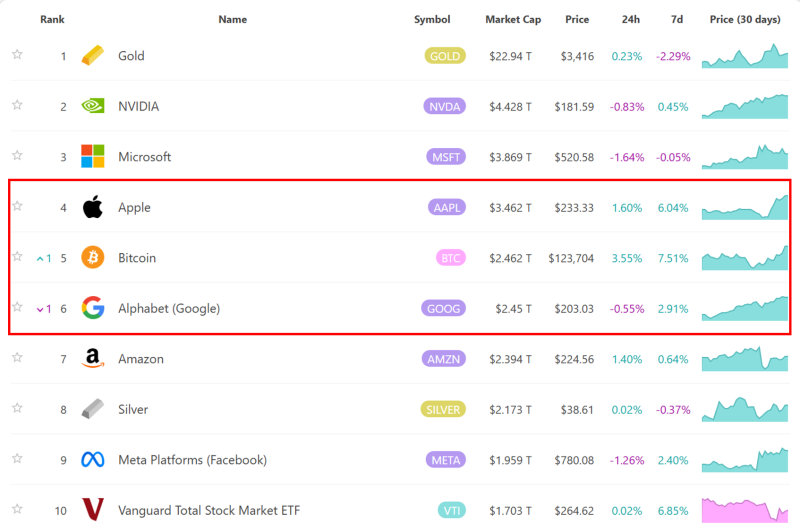This screenshot has height=532, width=800.
Task: Star NVIDIA as a favorite
Action: [x=17, y=105]
